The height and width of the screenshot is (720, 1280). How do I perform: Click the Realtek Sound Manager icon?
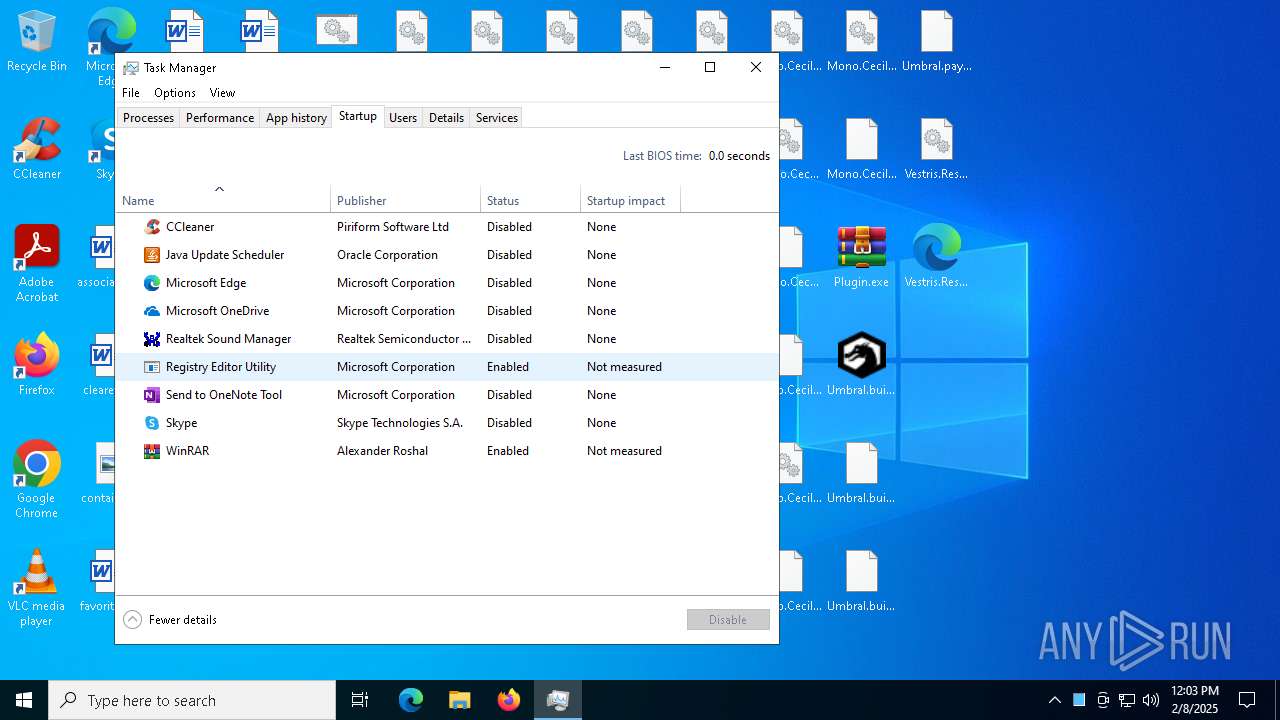152,339
